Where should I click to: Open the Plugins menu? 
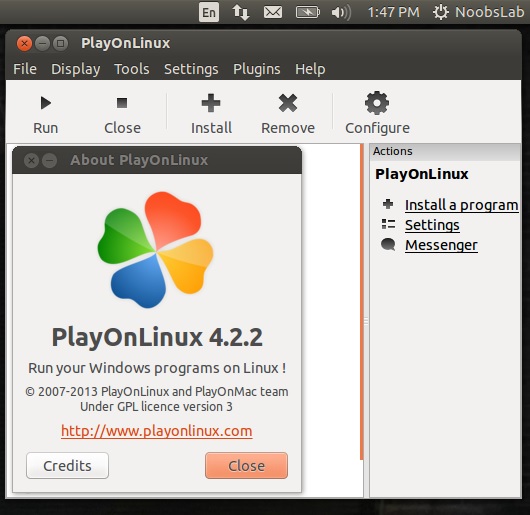pos(257,69)
